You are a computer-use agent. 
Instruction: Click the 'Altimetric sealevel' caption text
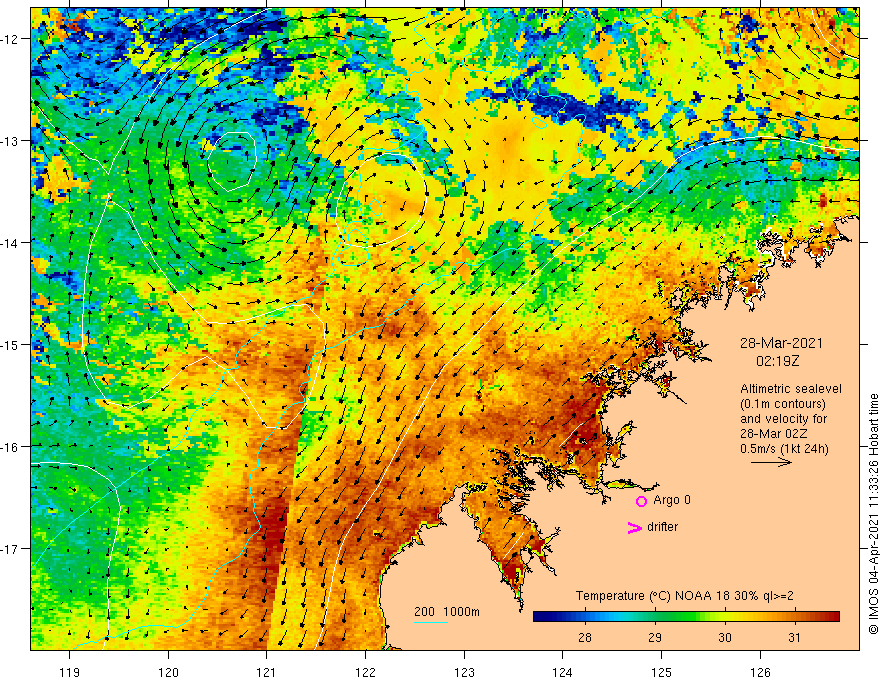[x=791, y=389]
